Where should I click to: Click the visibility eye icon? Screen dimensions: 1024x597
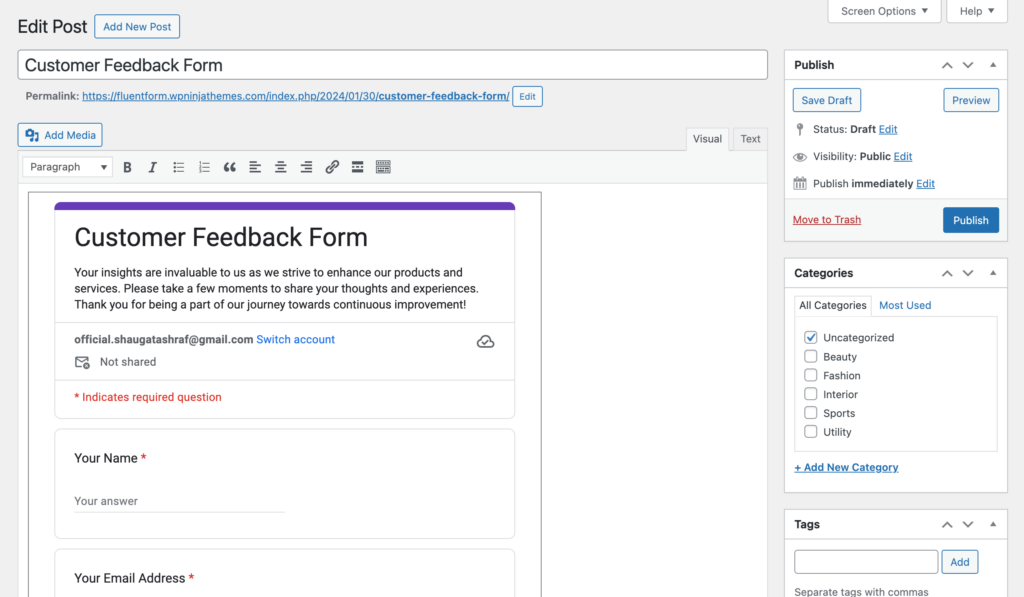click(800, 157)
